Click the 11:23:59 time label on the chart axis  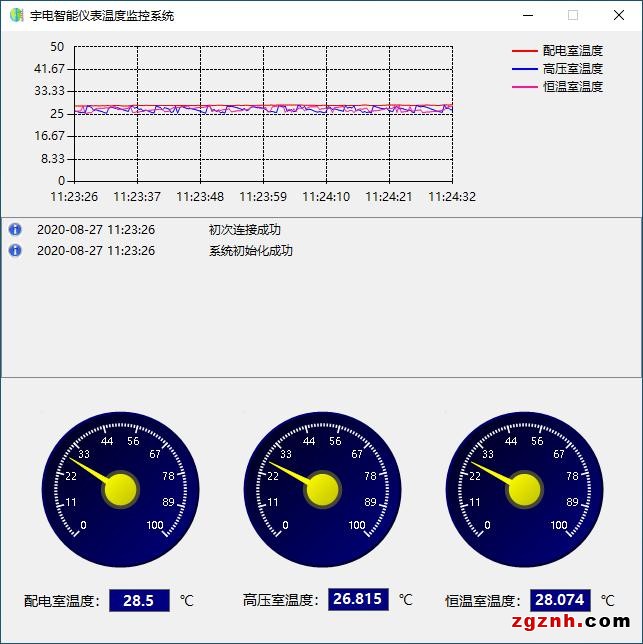pos(263,197)
